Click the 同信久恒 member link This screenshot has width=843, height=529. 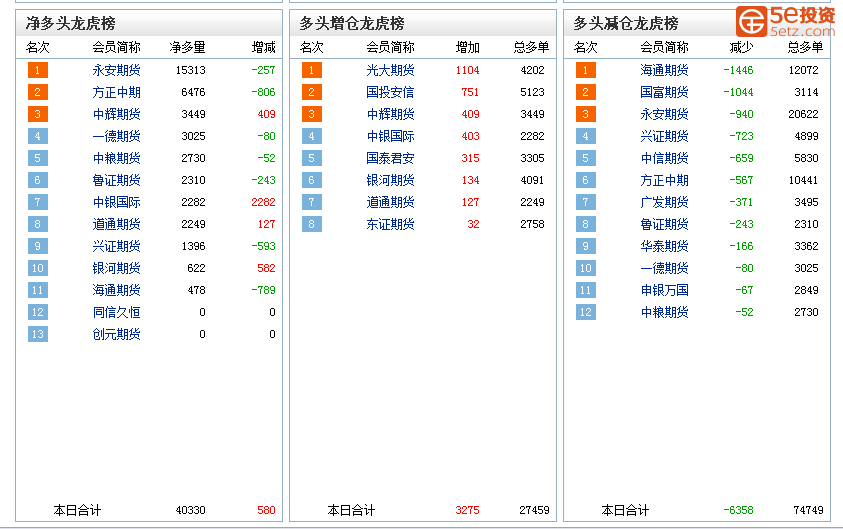tap(116, 313)
